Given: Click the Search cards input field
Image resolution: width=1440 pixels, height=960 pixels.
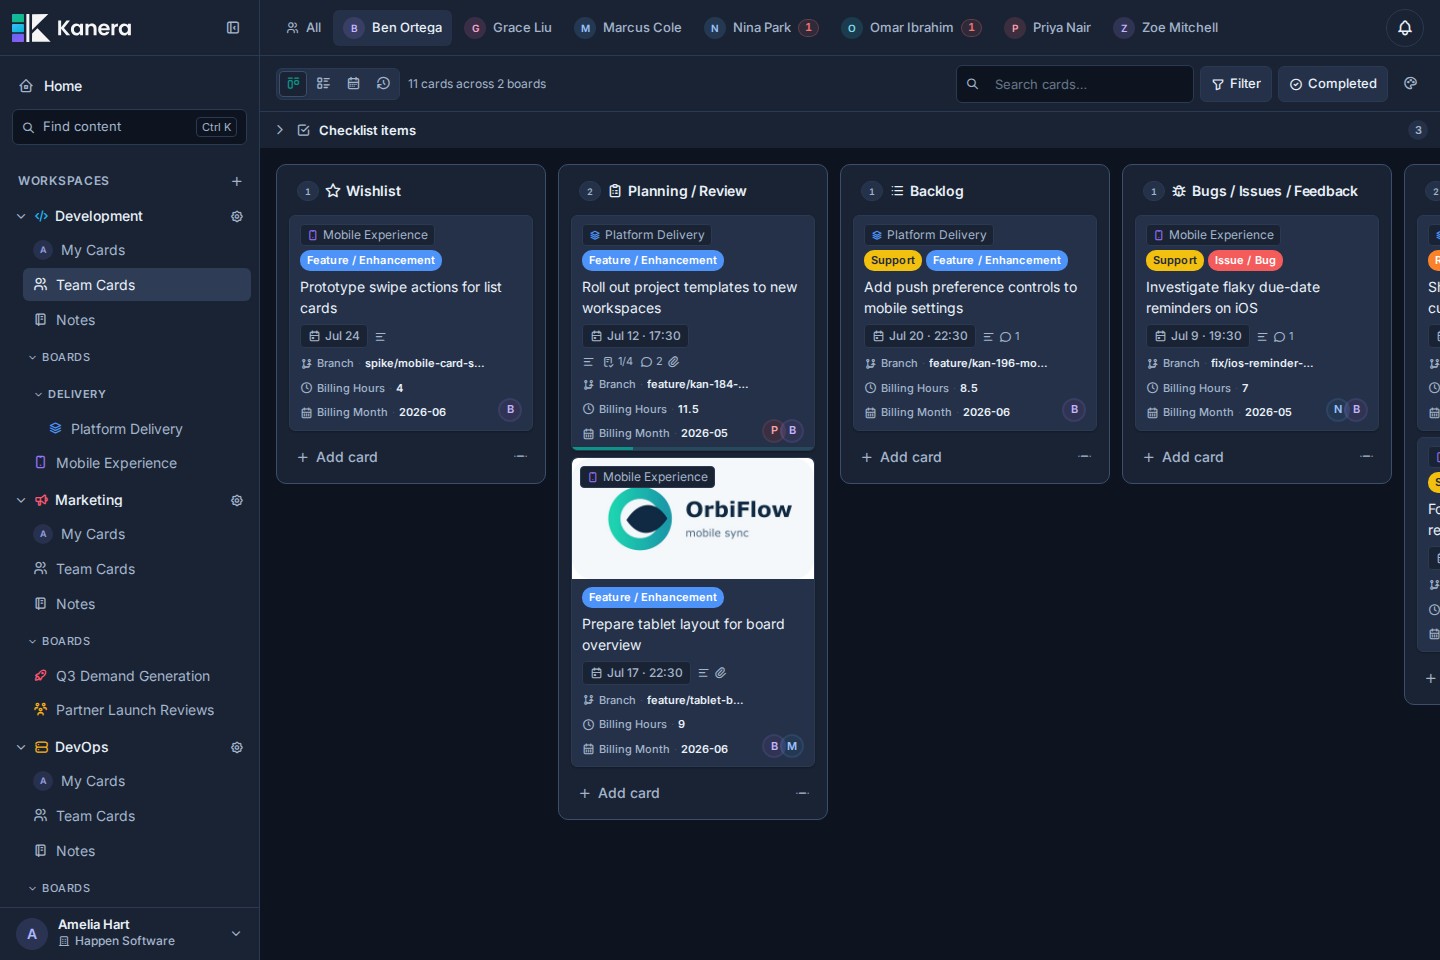Looking at the screenshot, I should tap(1075, 84).
